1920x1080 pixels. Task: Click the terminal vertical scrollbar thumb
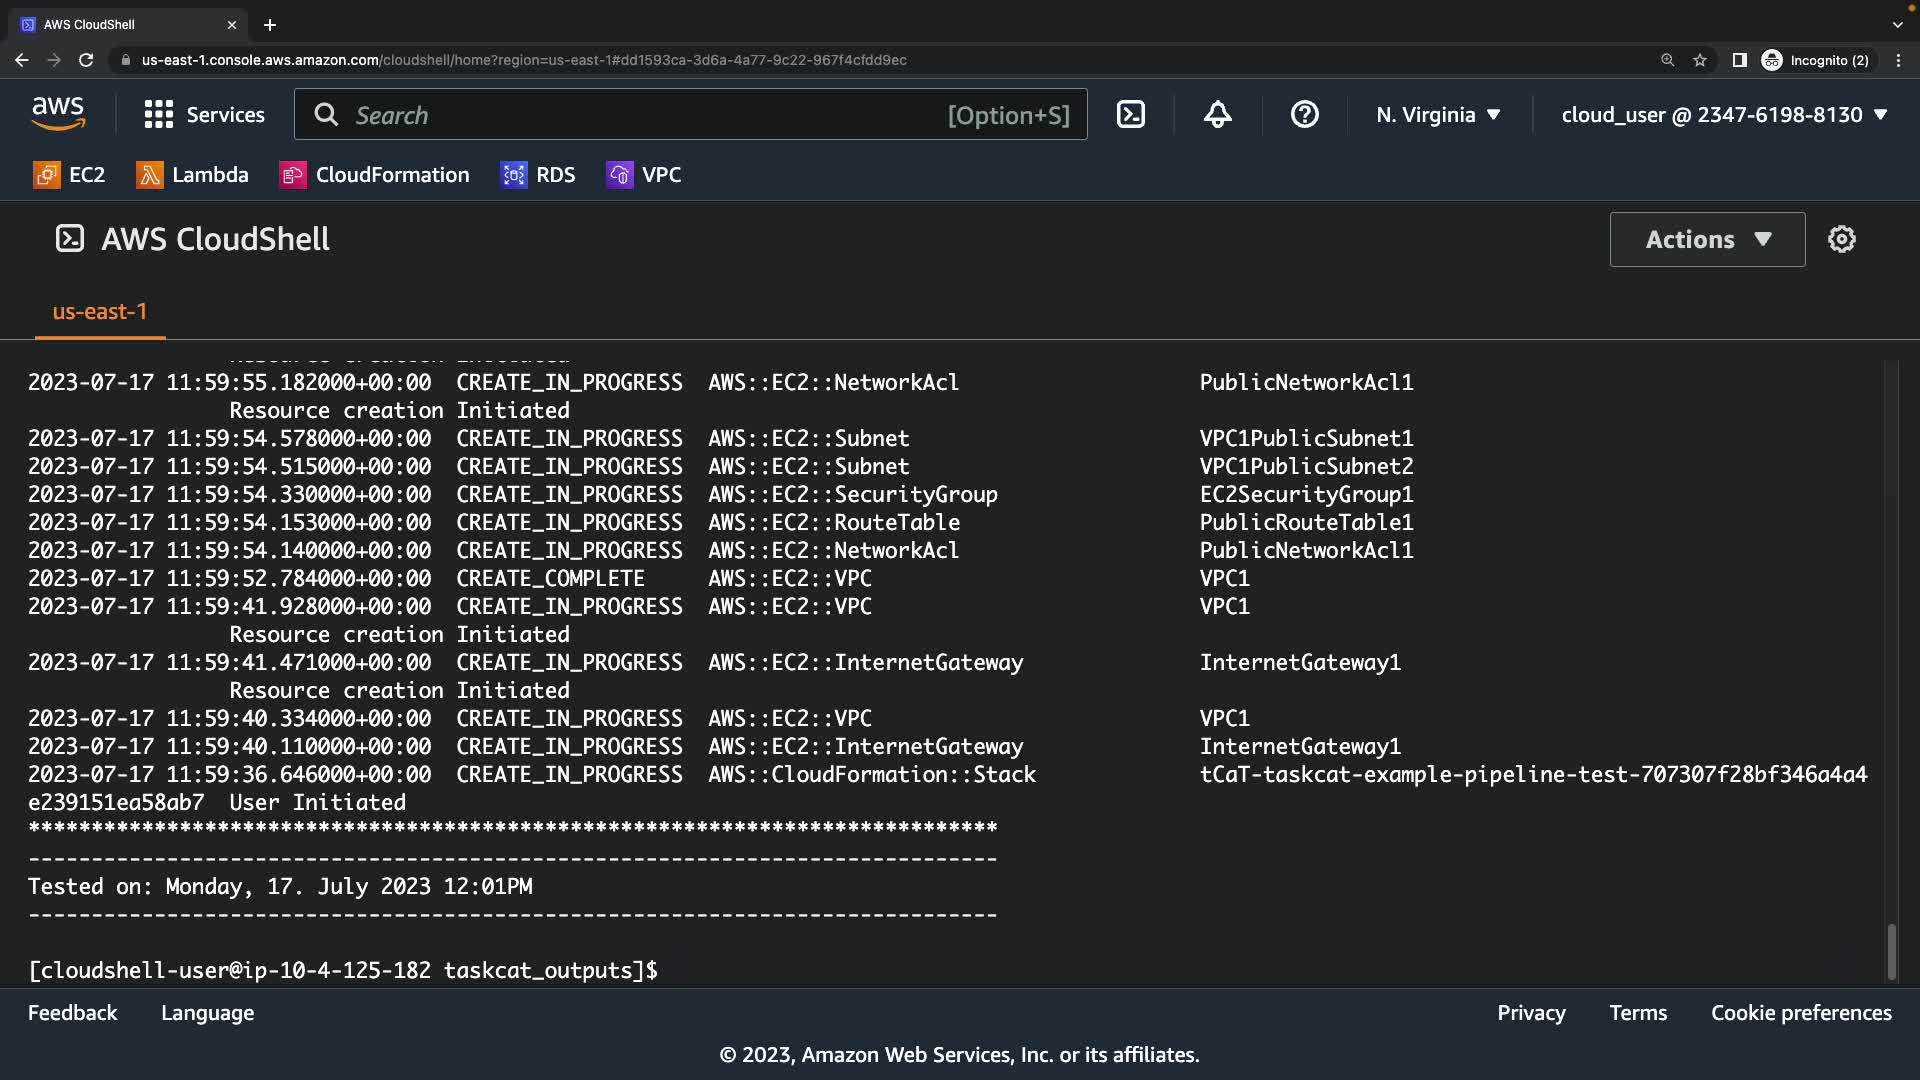(x=1891, y=951)
